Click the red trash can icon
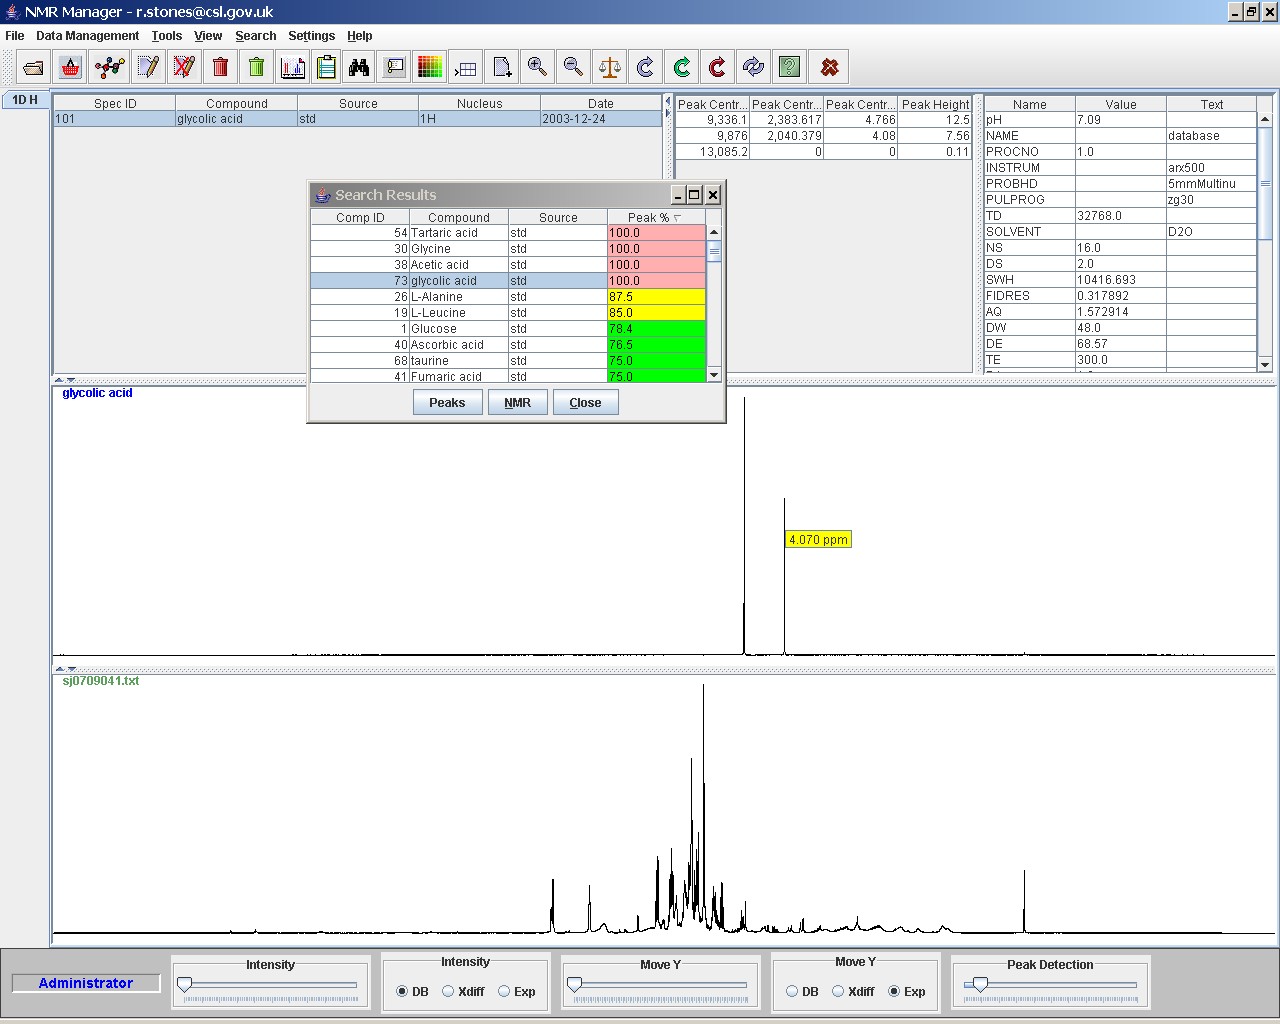Image resolution: width=1280 pixels, height=1024 pixels. [221, 67]
